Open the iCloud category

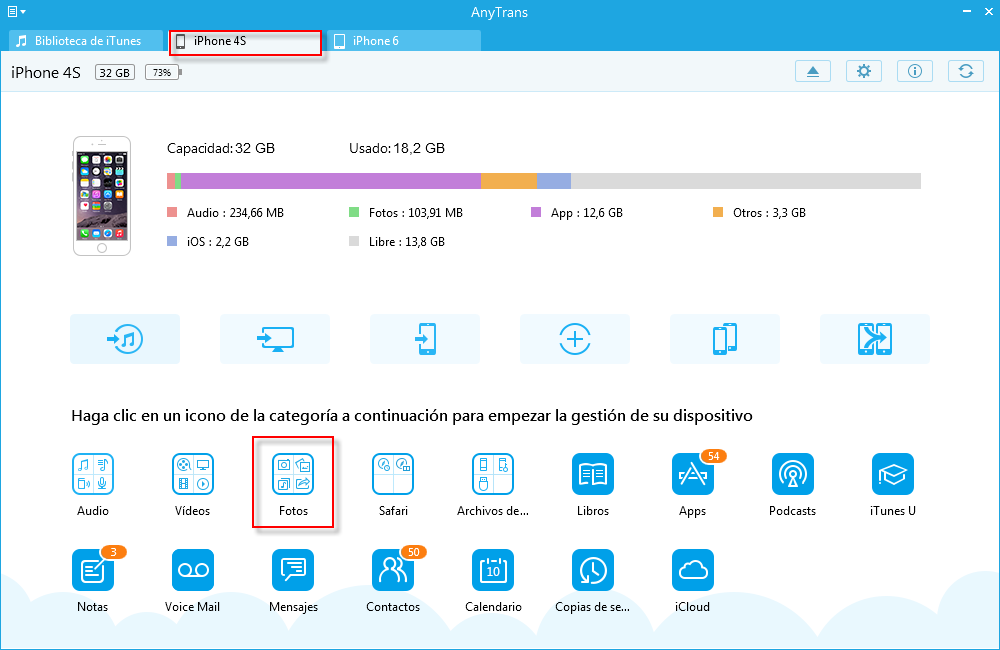tap(693, 570)
